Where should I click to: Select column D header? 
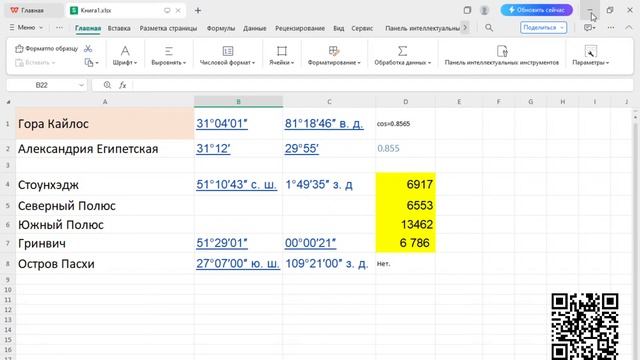[x=405, y=102]
